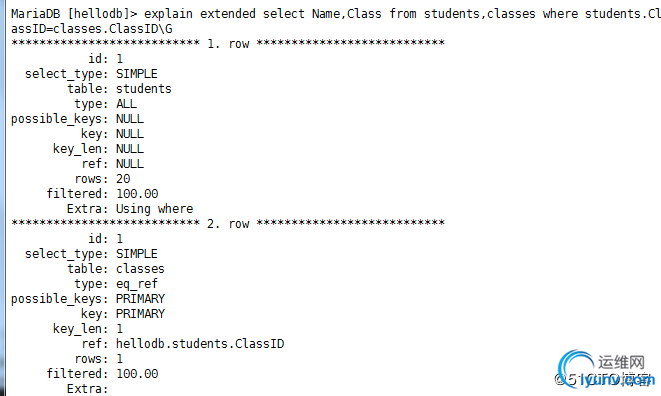Image resolution: width=661 pixels, height=396 pixels.
Task: Click the first row's possible_keys NULL value
Action: 130,119
